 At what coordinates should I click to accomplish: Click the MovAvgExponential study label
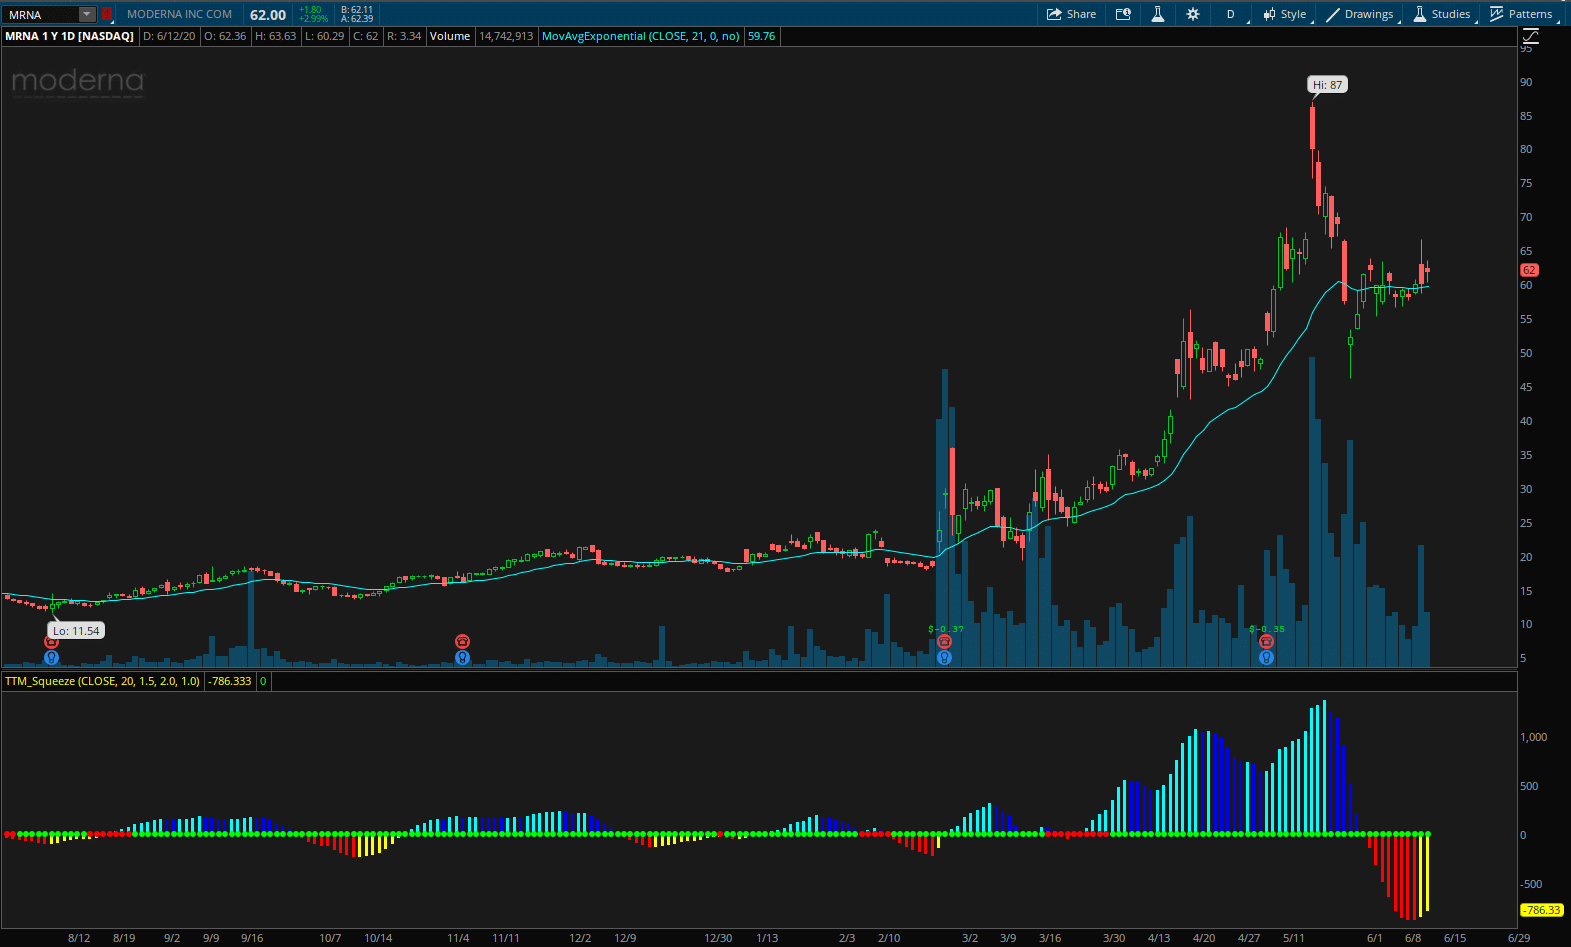tap(641, 36)
